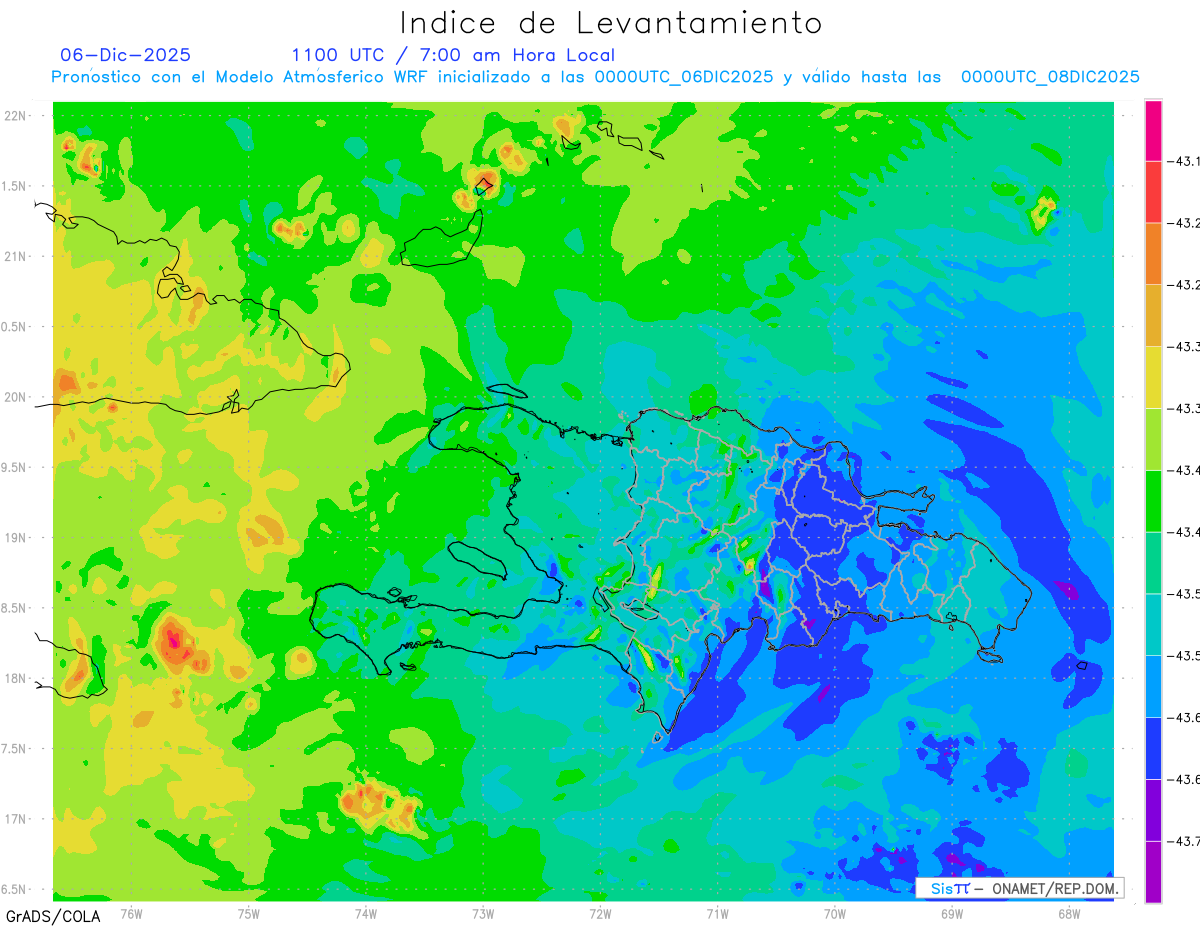Click the '76W' longitude label
This screenshot has width=1200, height=927.
[131, 913]
